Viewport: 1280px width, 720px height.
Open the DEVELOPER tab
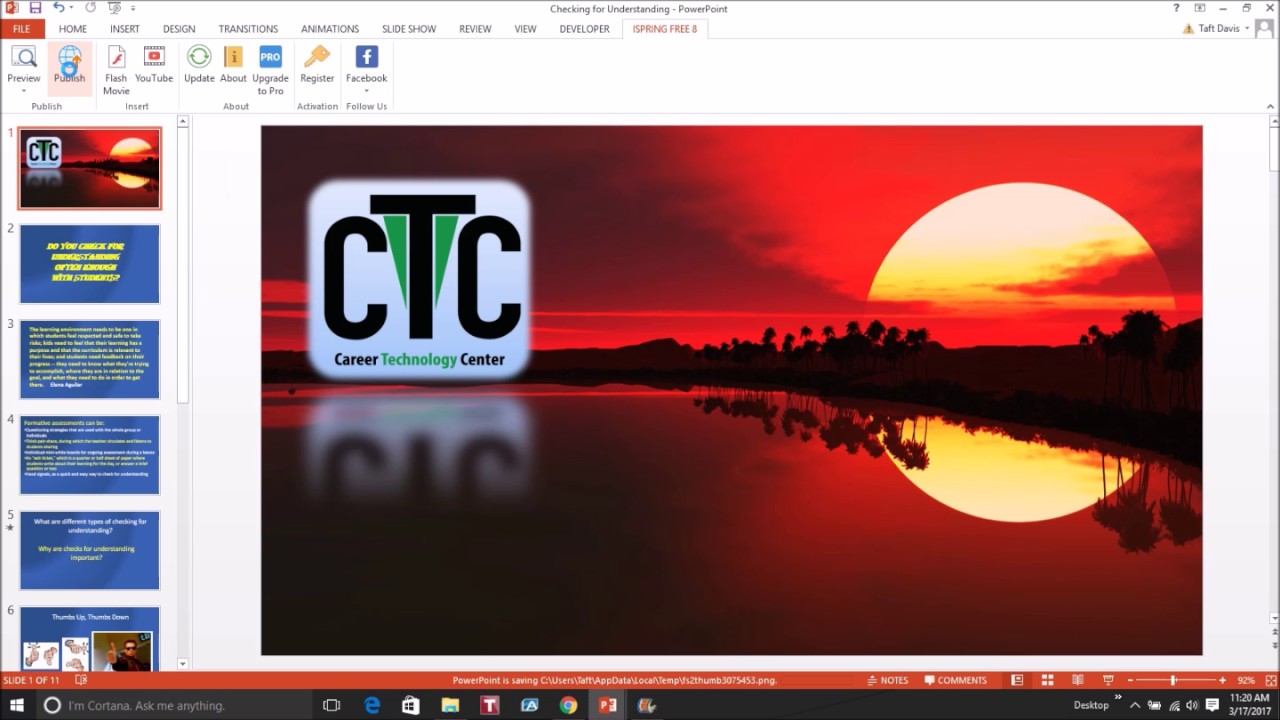click(x=585, y=29)
